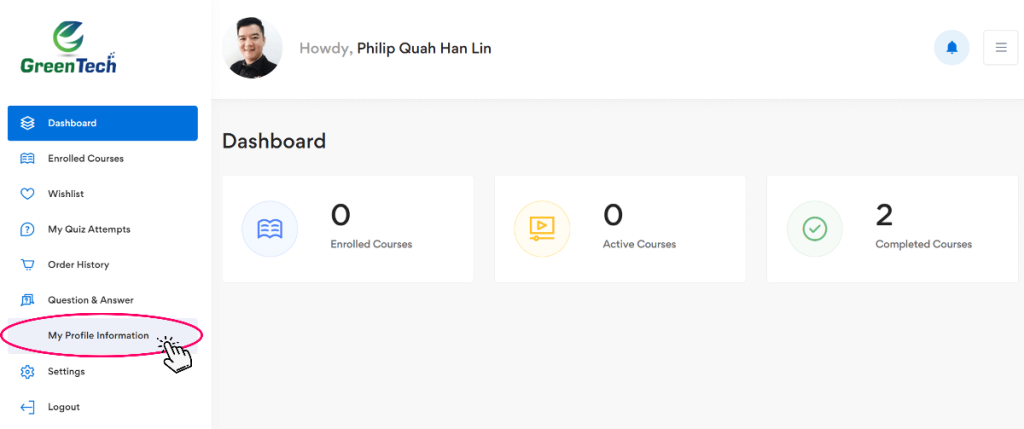The height and width of the screenshot is (429, 1024).
Task: Click the Dashboard layers icon
Action: click(x=28, y=123)
